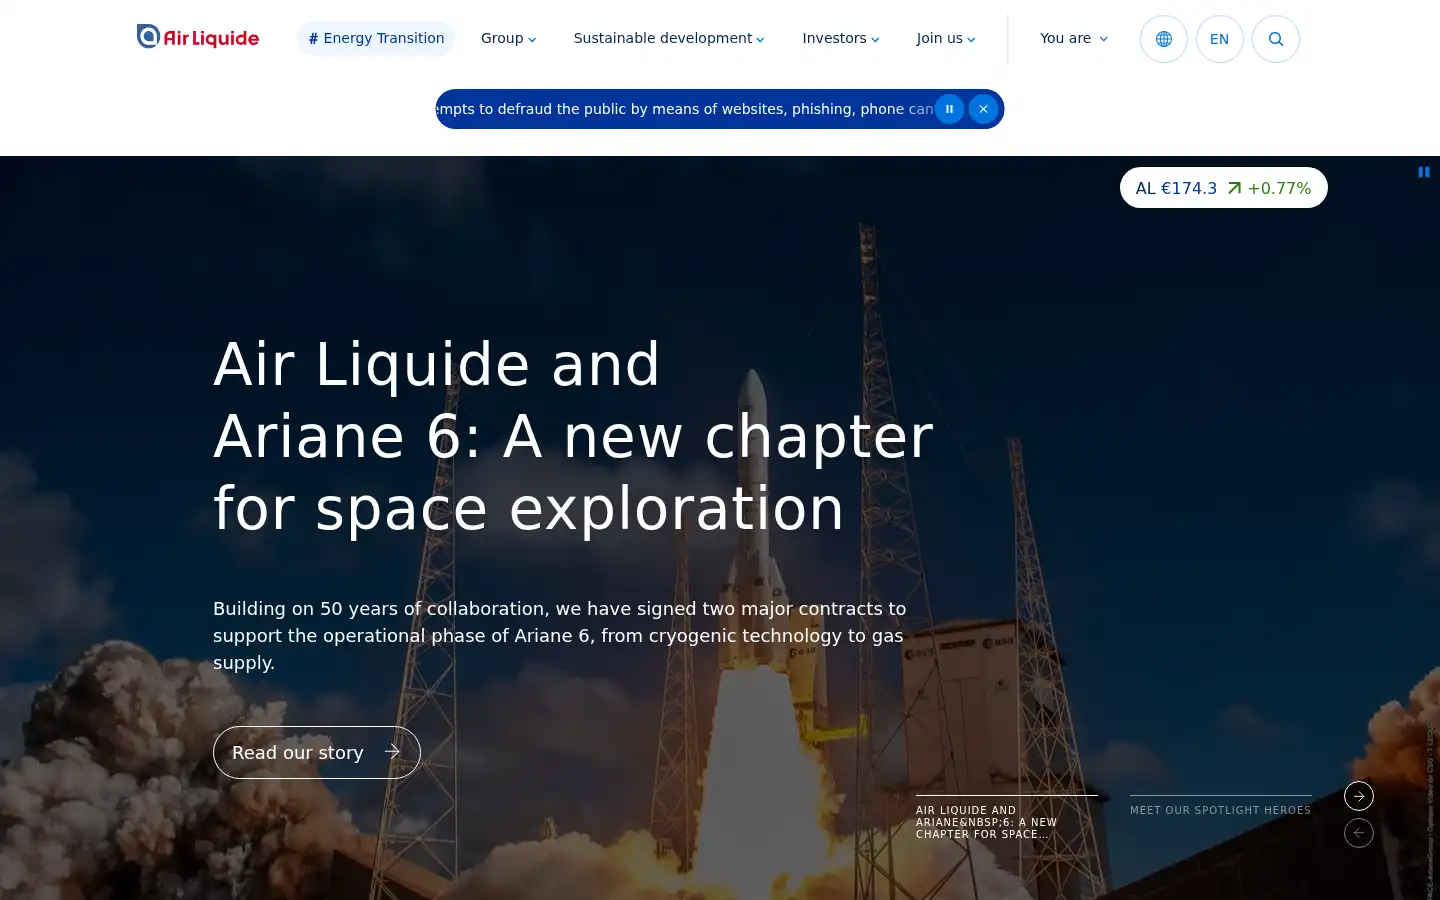Viewport: 1440px width, 900px height.
Task: Open the You are dropdown
Action: click(x=1074, y=38)
